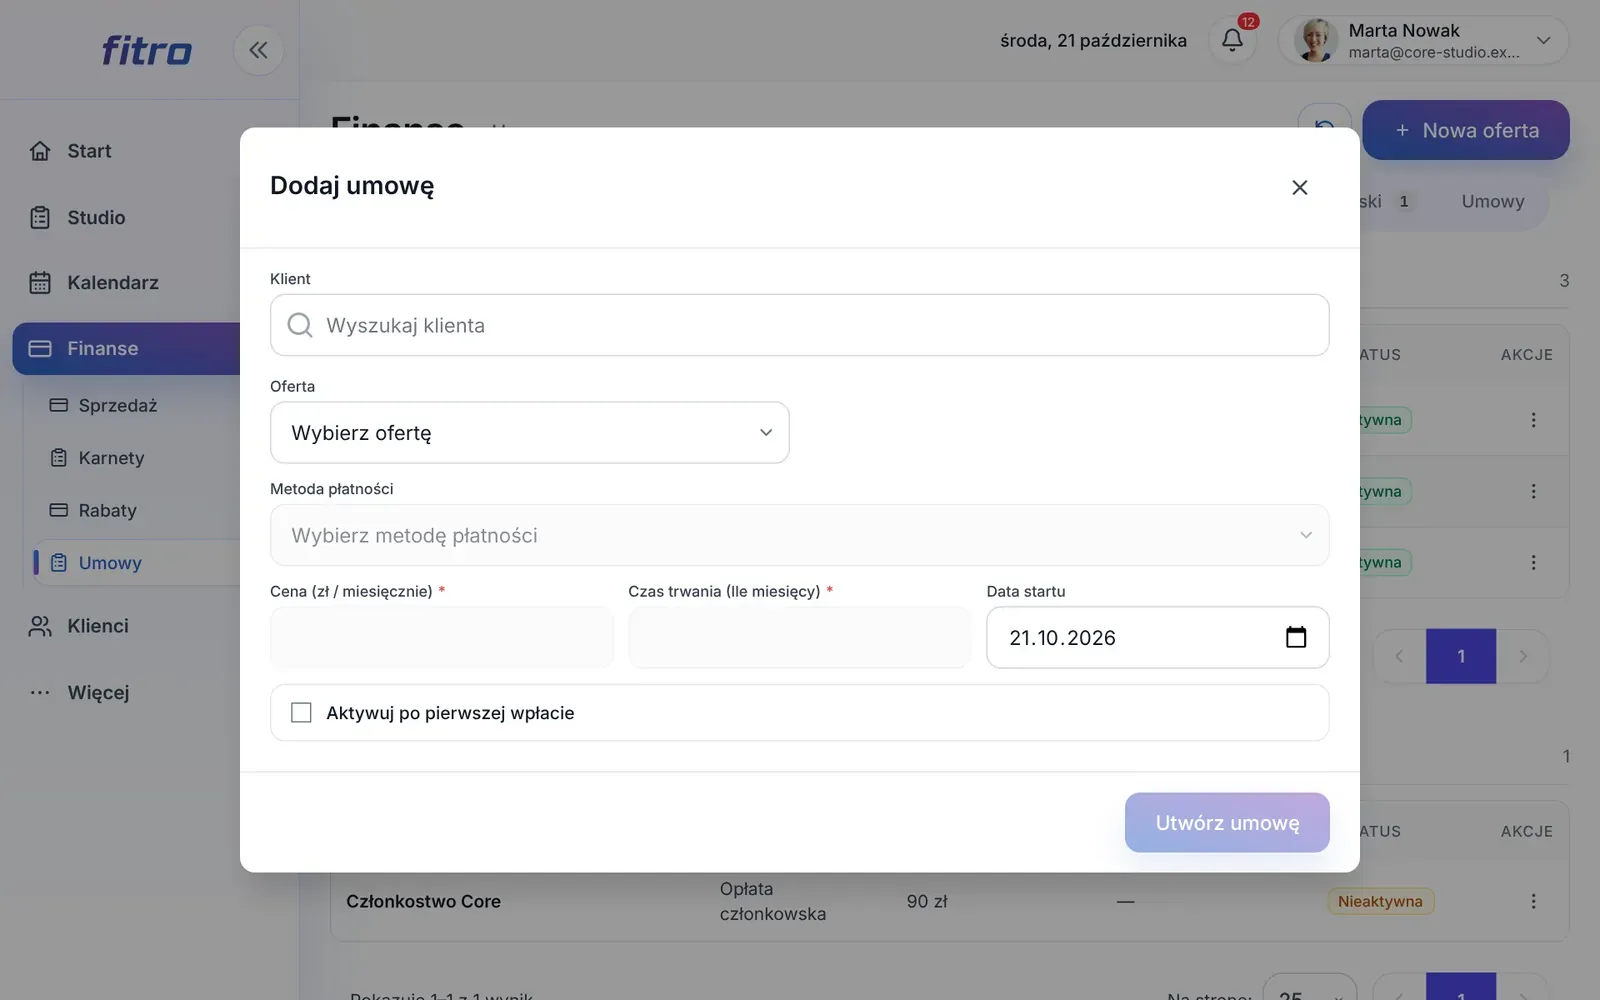This screenshot has height=1000, width=1600.
Task: Go to previous page in upper pagination
Action: pos(1399,656)
